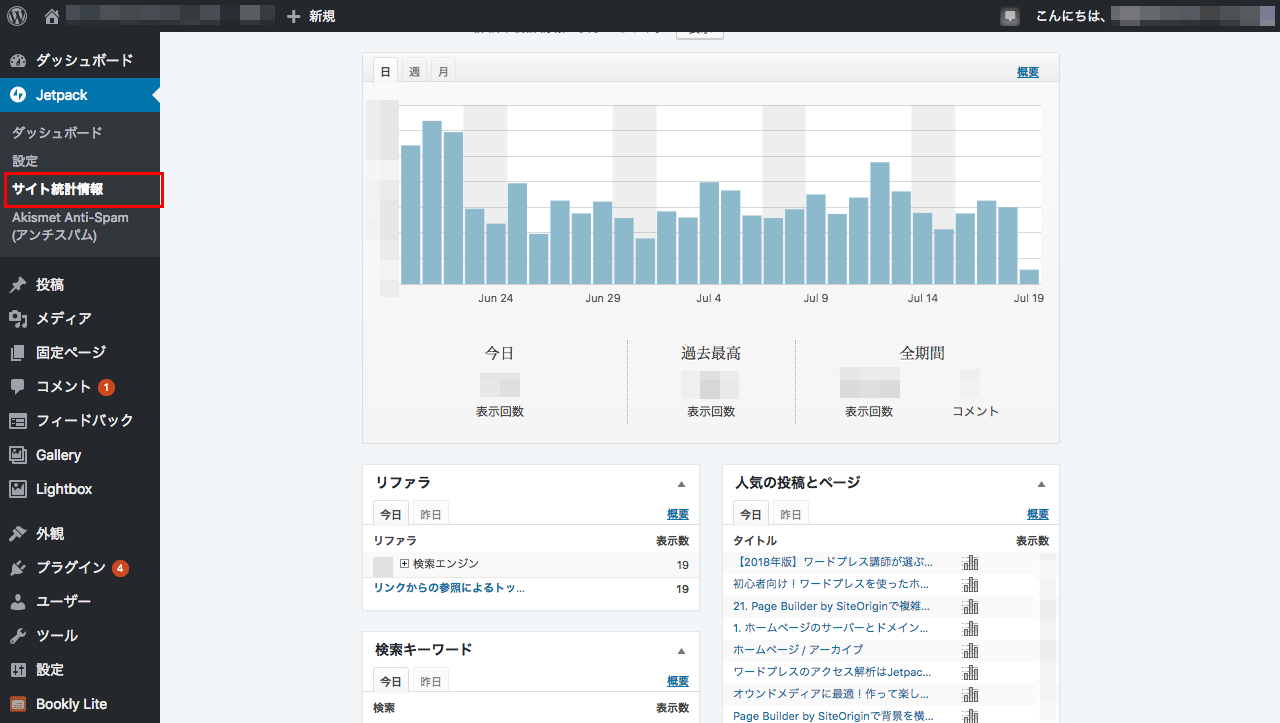Open the post 1. ホームページのサーバーとドメイン…
The height and width of the screenshot is (723, 1280).
(833, 628)
